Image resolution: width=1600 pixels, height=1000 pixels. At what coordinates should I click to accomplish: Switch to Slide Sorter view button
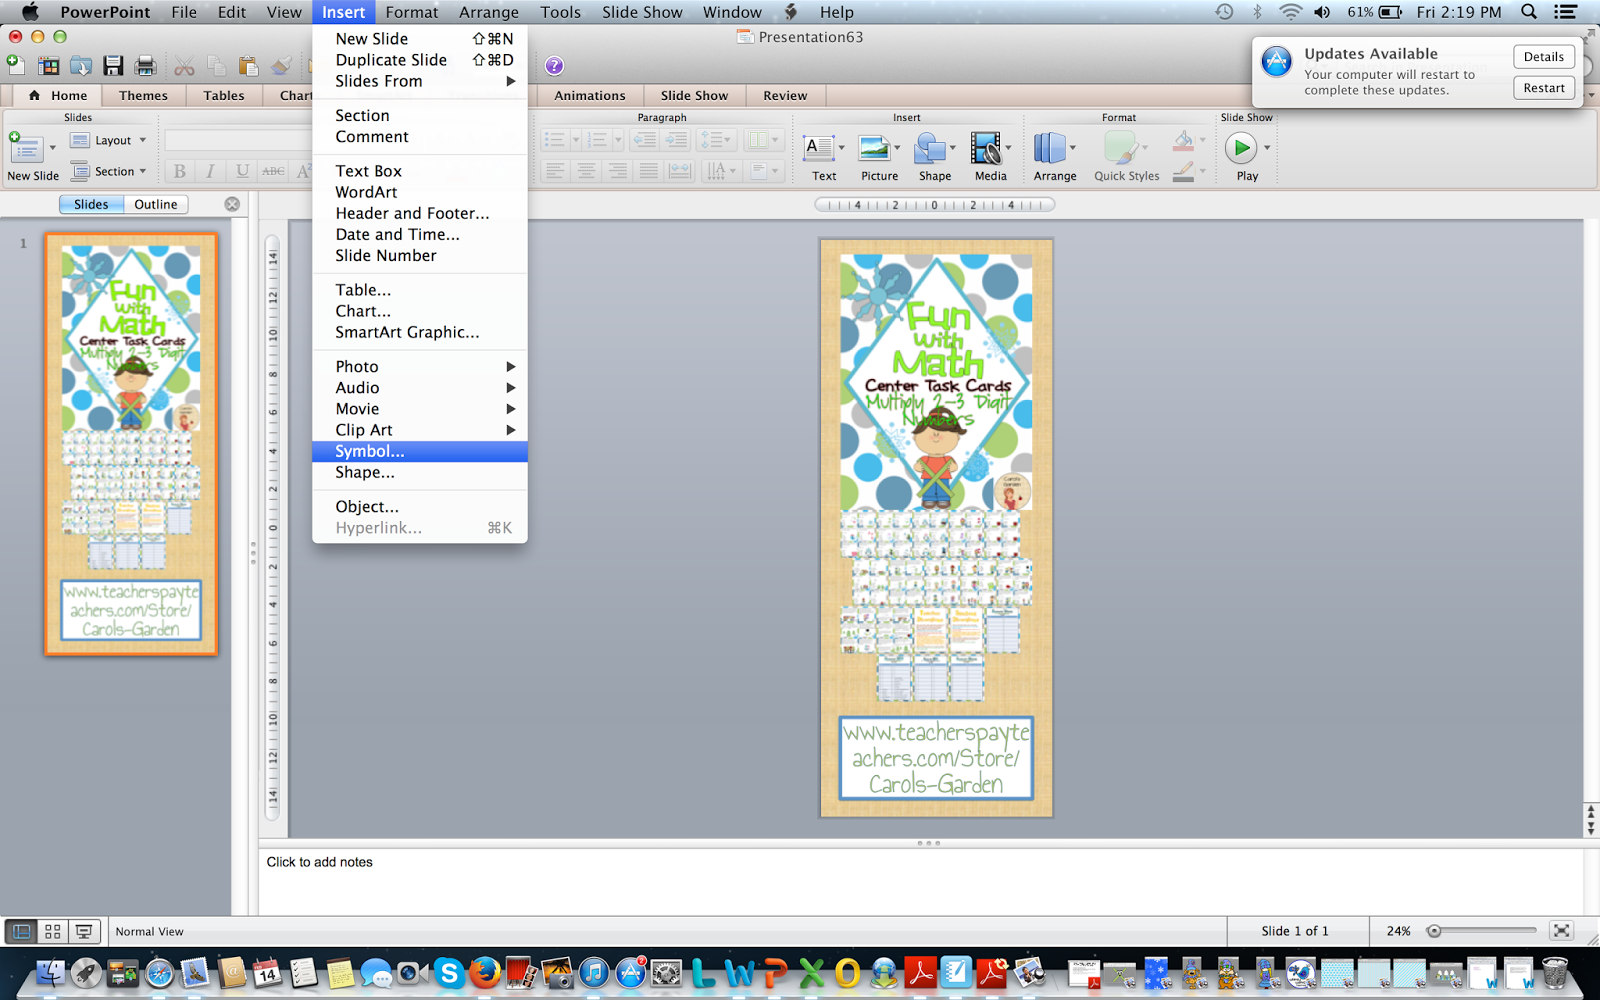[53, 931]
